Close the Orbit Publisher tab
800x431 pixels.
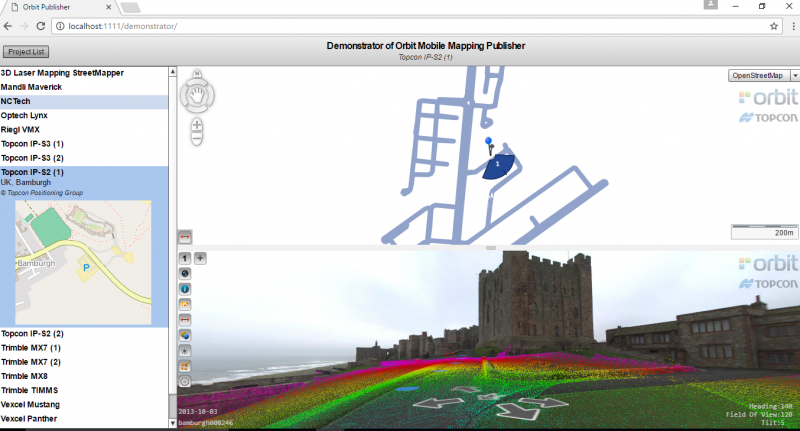[109, 7]
